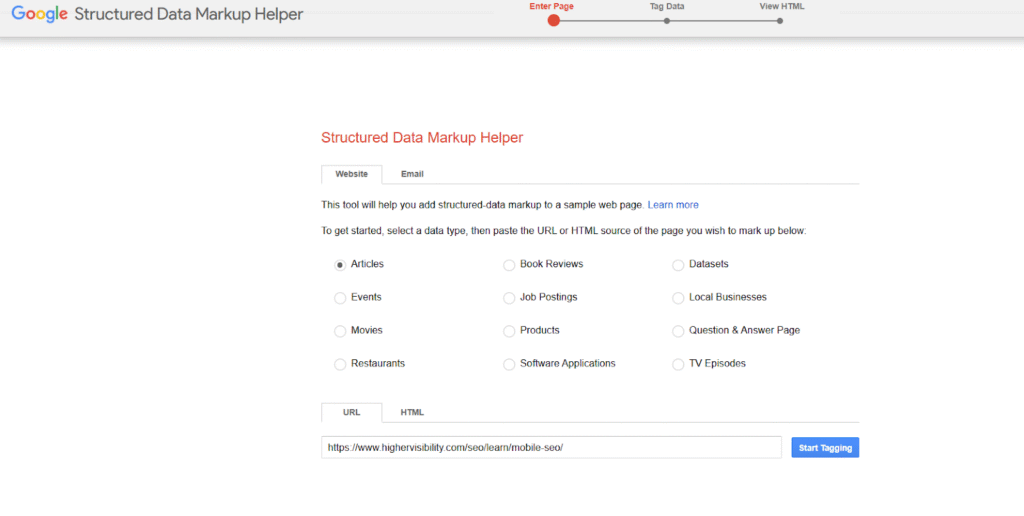Pick the Book Reviews option
1024x516 pixels.
click(510, 265)
